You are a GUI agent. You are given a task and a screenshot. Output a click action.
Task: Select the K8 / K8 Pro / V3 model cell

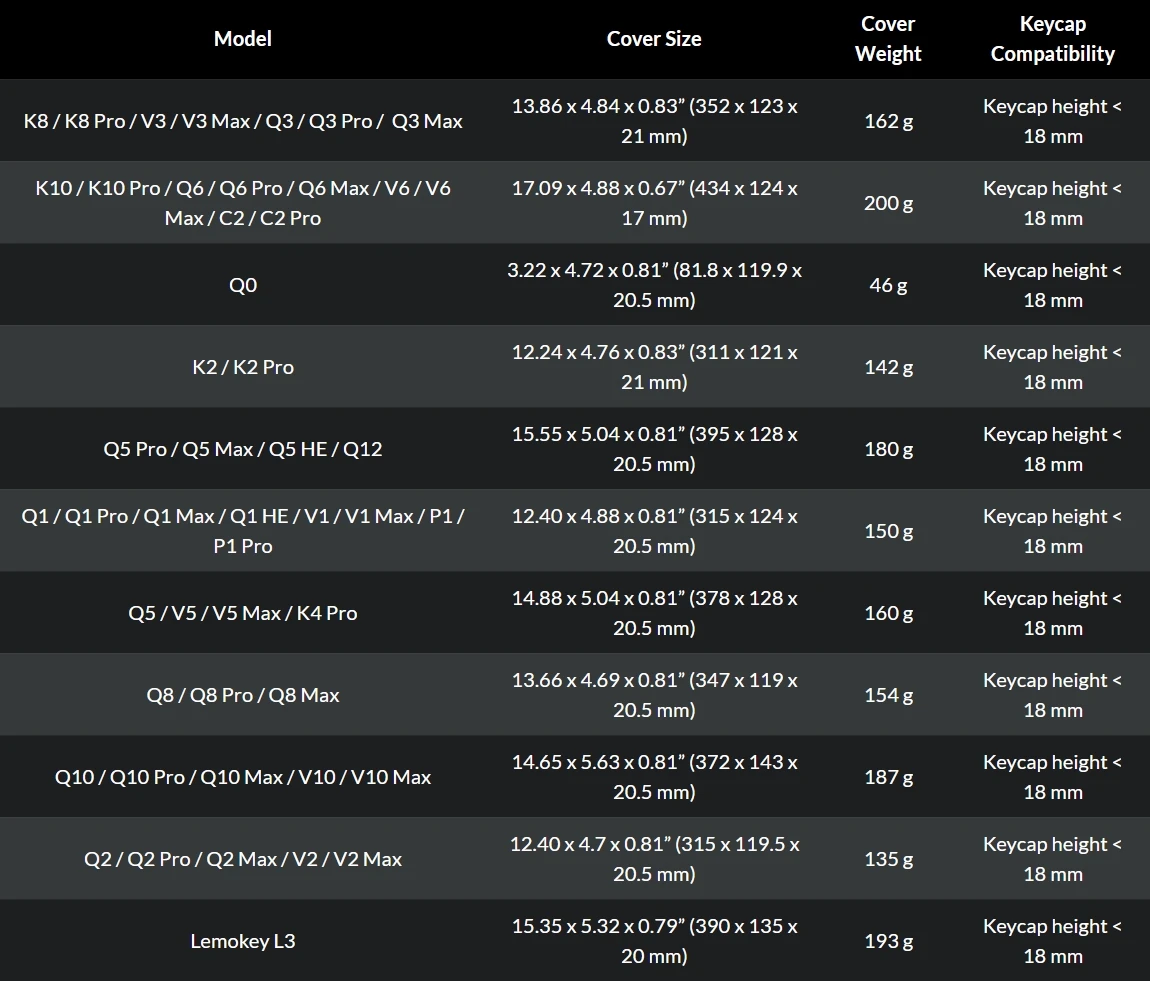[x=243, y=121]
